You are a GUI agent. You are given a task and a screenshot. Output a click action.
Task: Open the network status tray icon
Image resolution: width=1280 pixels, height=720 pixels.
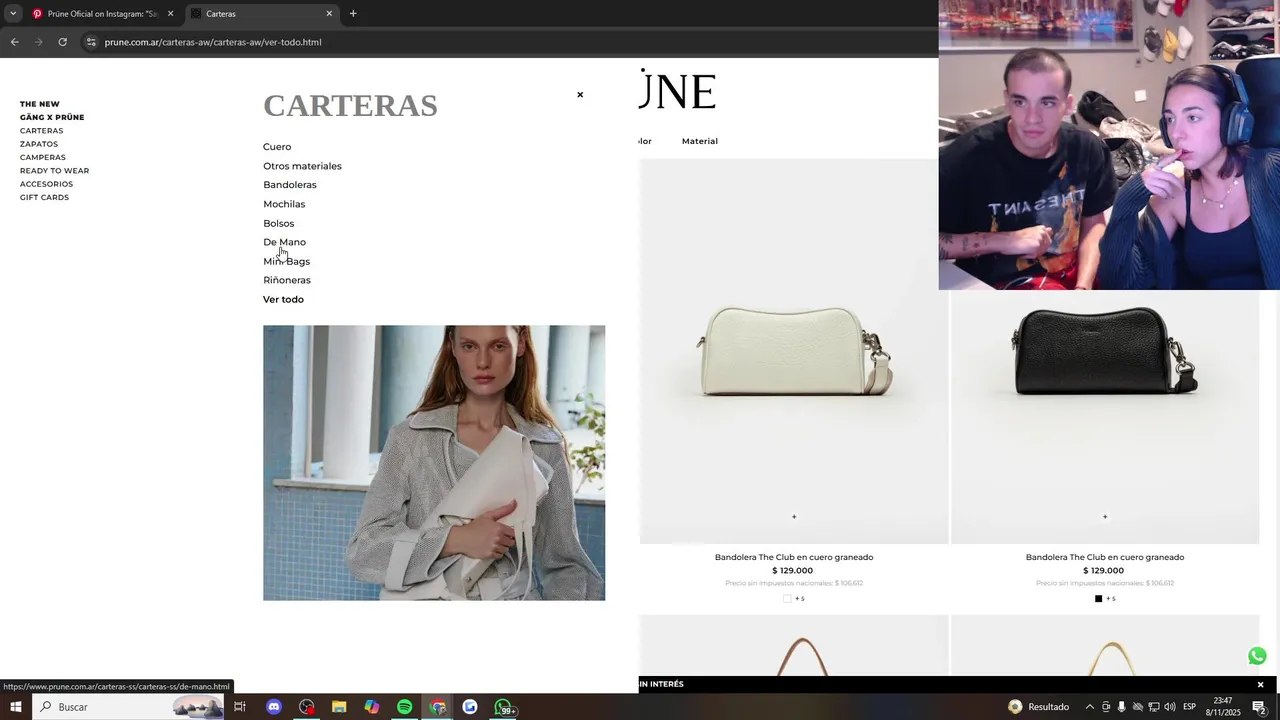[x=1153, y=707]
